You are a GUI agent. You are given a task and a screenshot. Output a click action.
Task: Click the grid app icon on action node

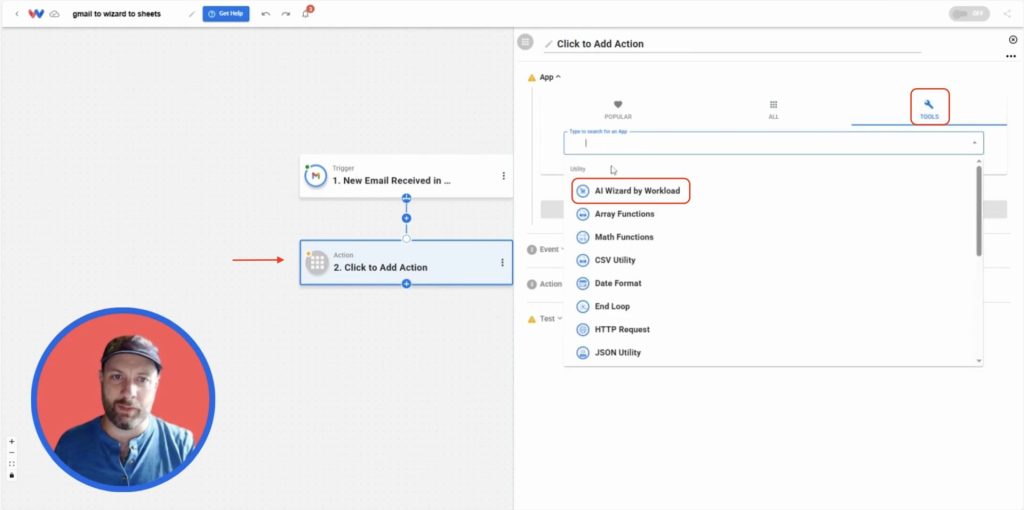pos(317,263)
